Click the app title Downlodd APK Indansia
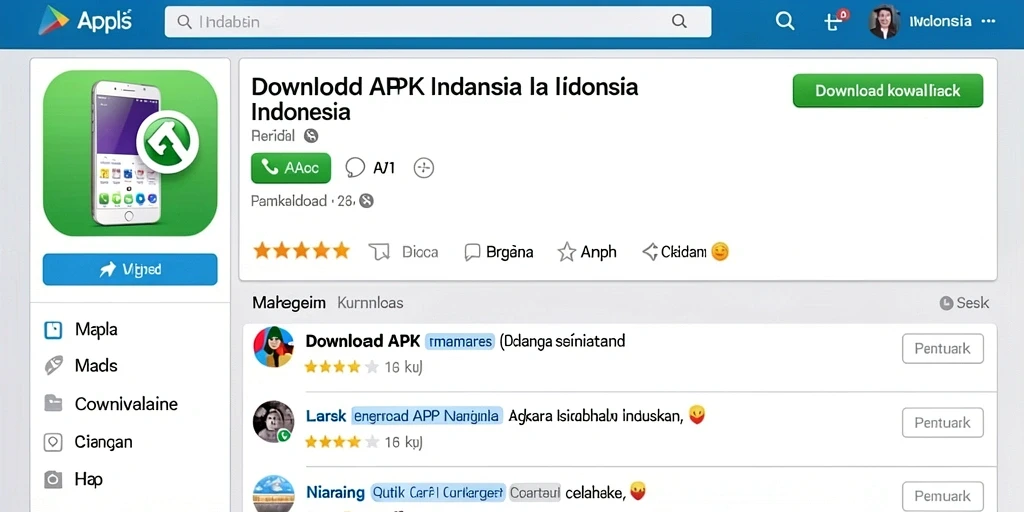The height and width of the screenshot is (512, 1024). [444, 99]
